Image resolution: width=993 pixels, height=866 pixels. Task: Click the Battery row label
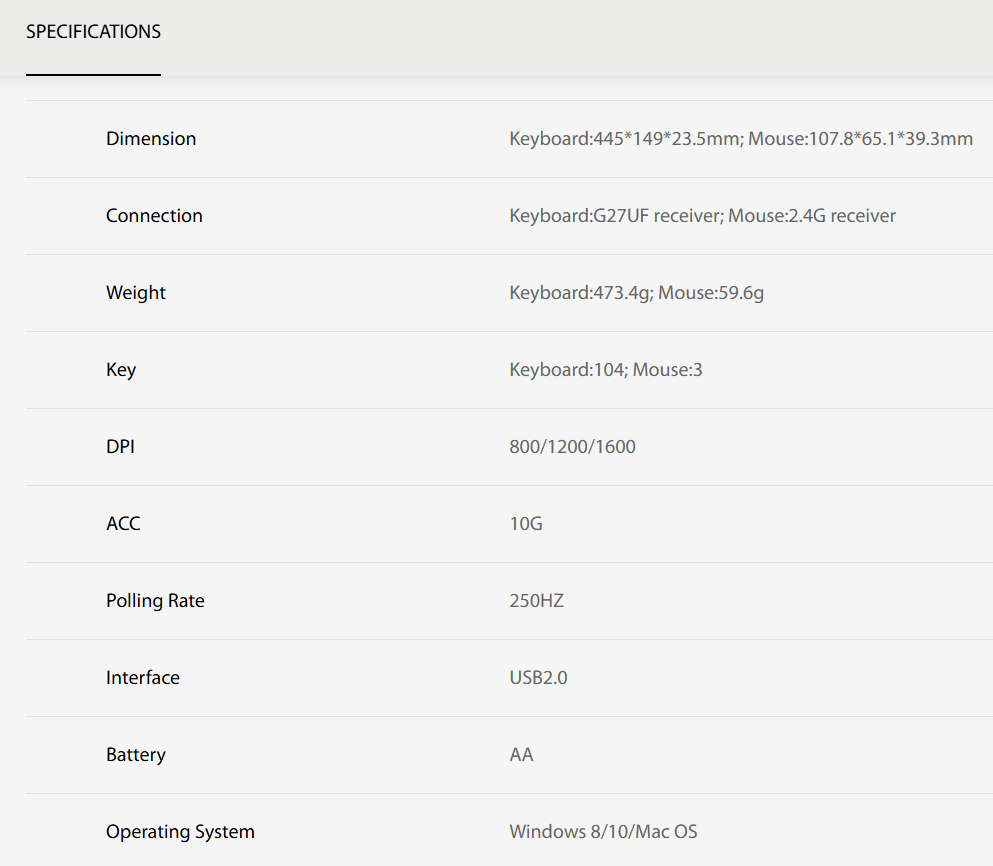pos(136,755)
